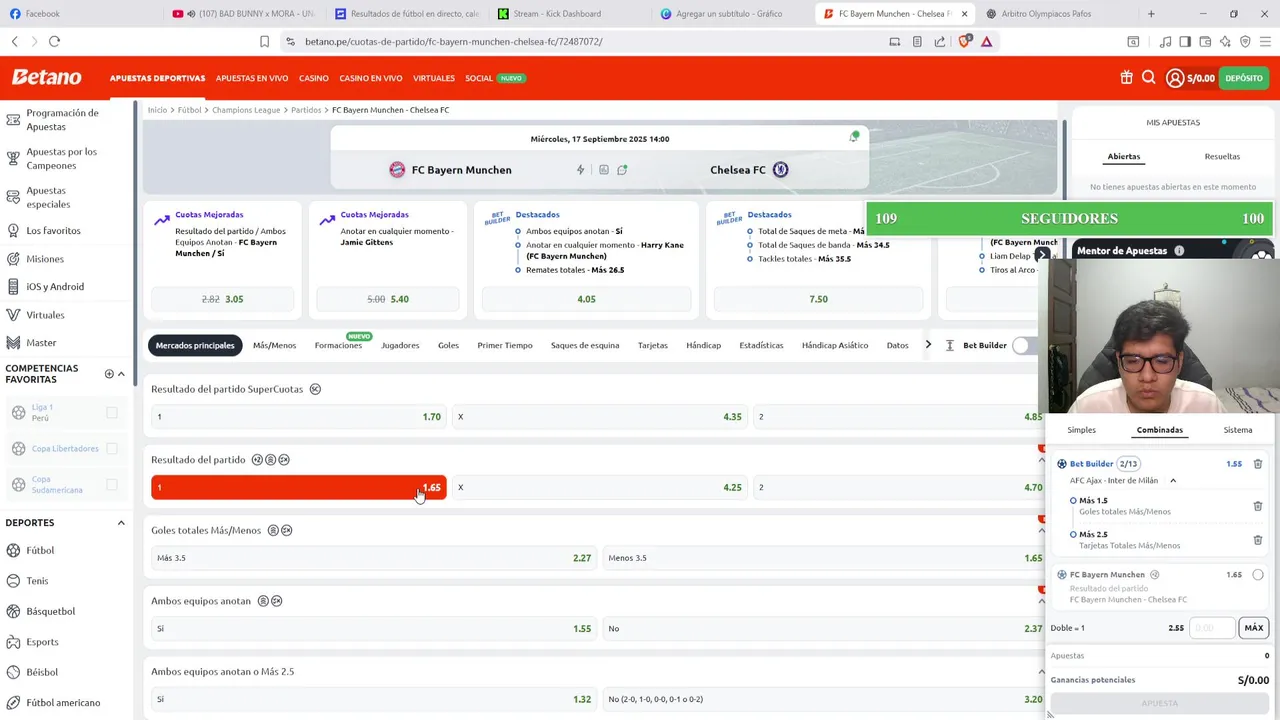Click the Brave Rewards triangle icon

click(x=986, y=41)
